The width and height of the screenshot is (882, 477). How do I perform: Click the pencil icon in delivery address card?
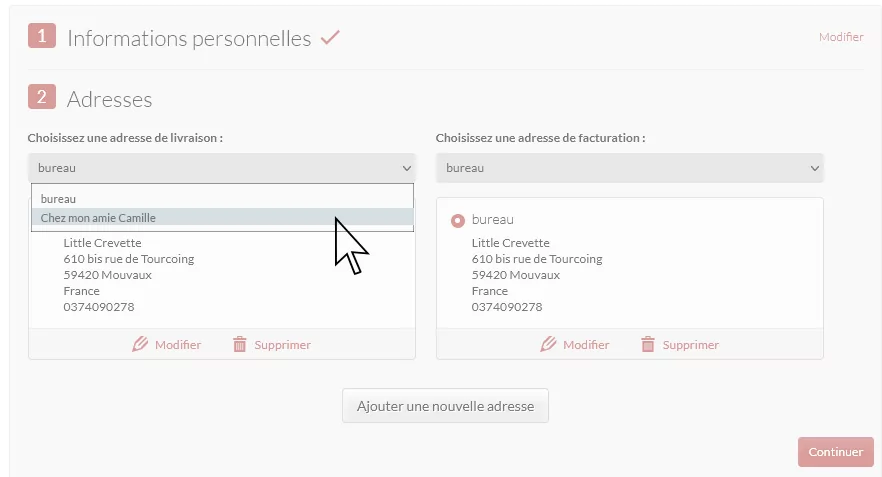point(140,344)
